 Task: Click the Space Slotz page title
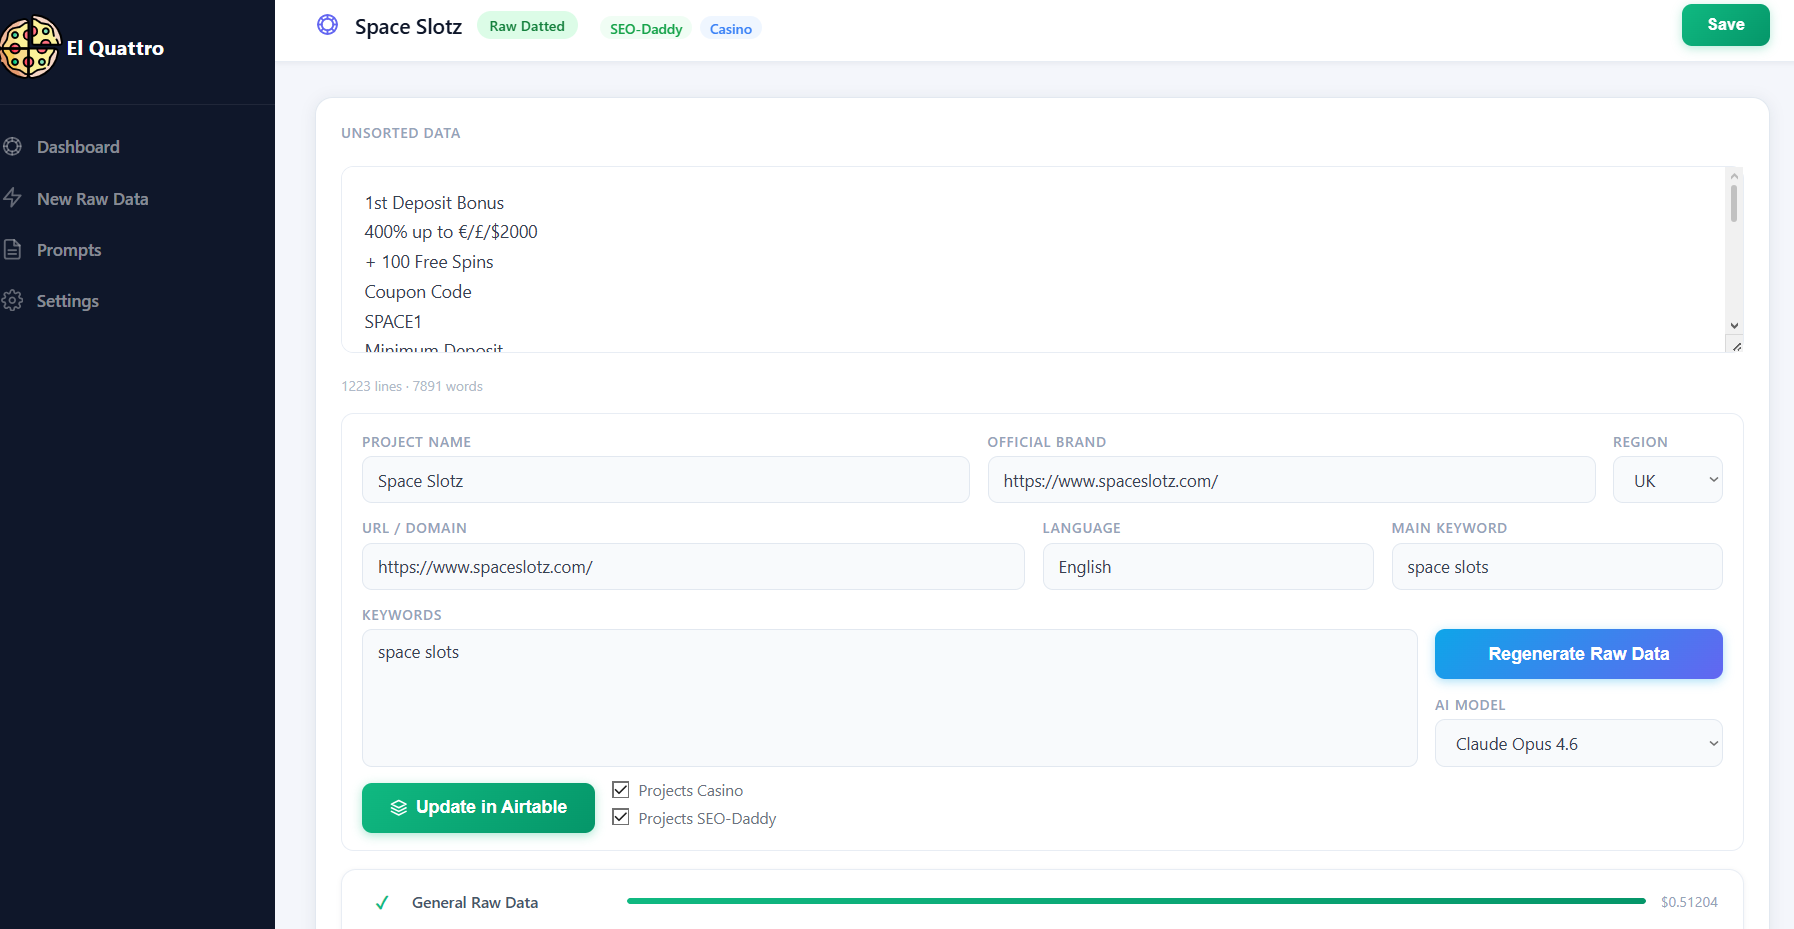[408, 27]
